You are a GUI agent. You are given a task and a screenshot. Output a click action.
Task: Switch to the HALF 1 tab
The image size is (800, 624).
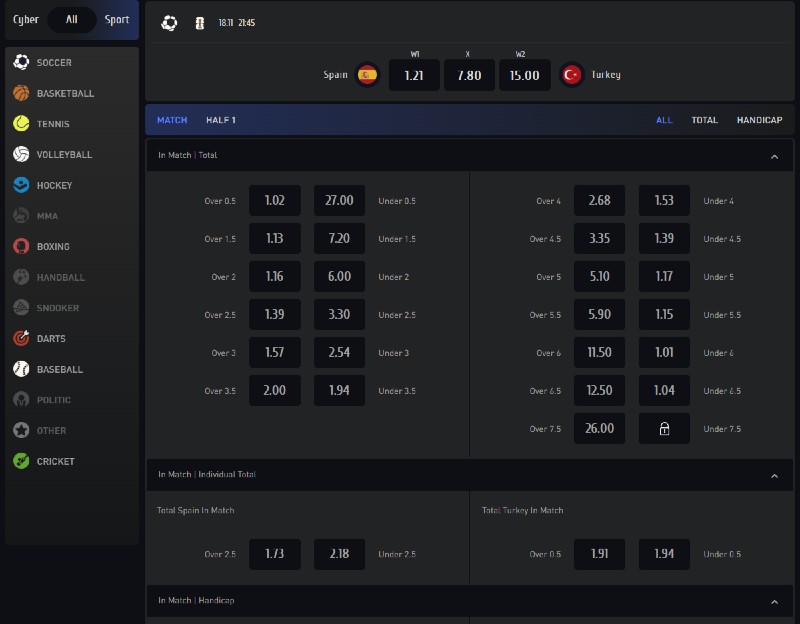tap(221, 119)
